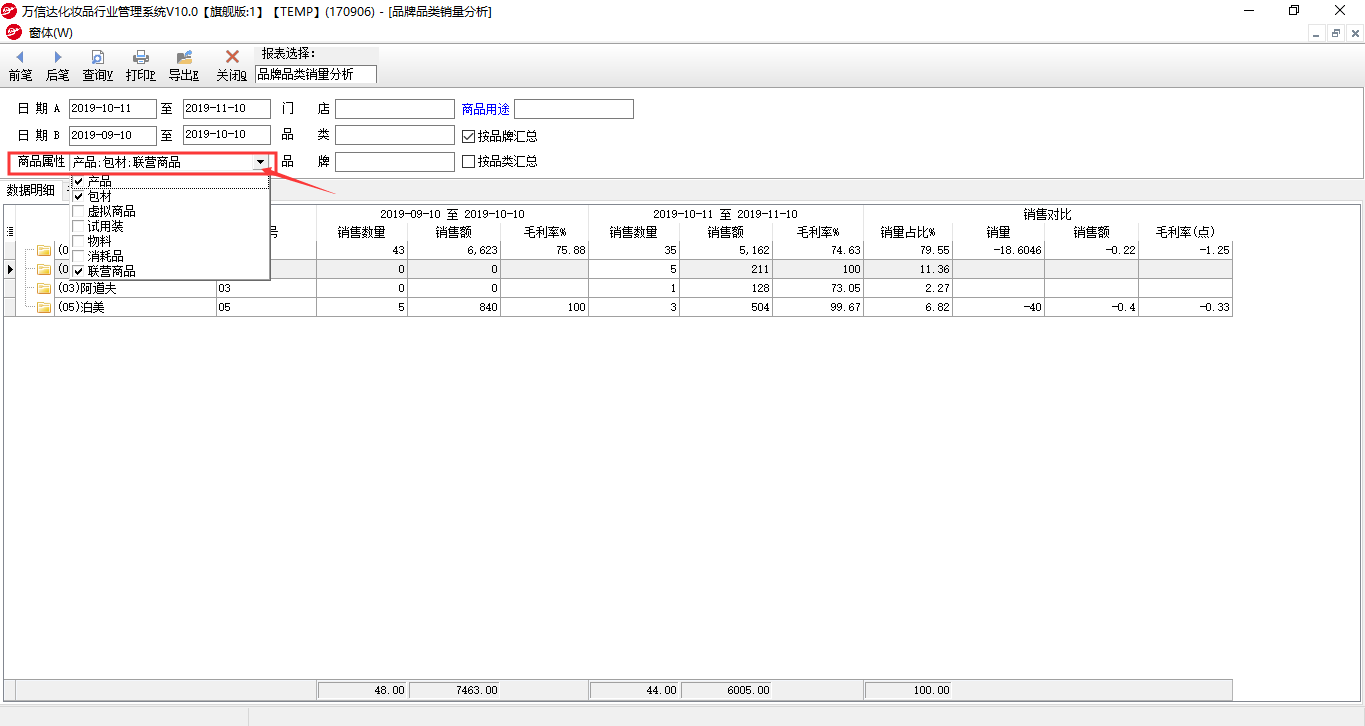Click cell with value 99.67

tap(818, 308)
